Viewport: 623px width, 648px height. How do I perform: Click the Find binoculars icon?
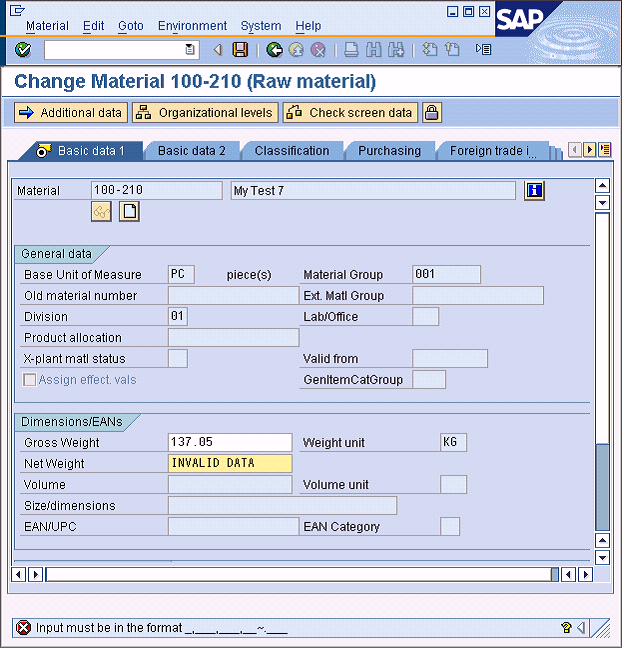tap(374, 50)
